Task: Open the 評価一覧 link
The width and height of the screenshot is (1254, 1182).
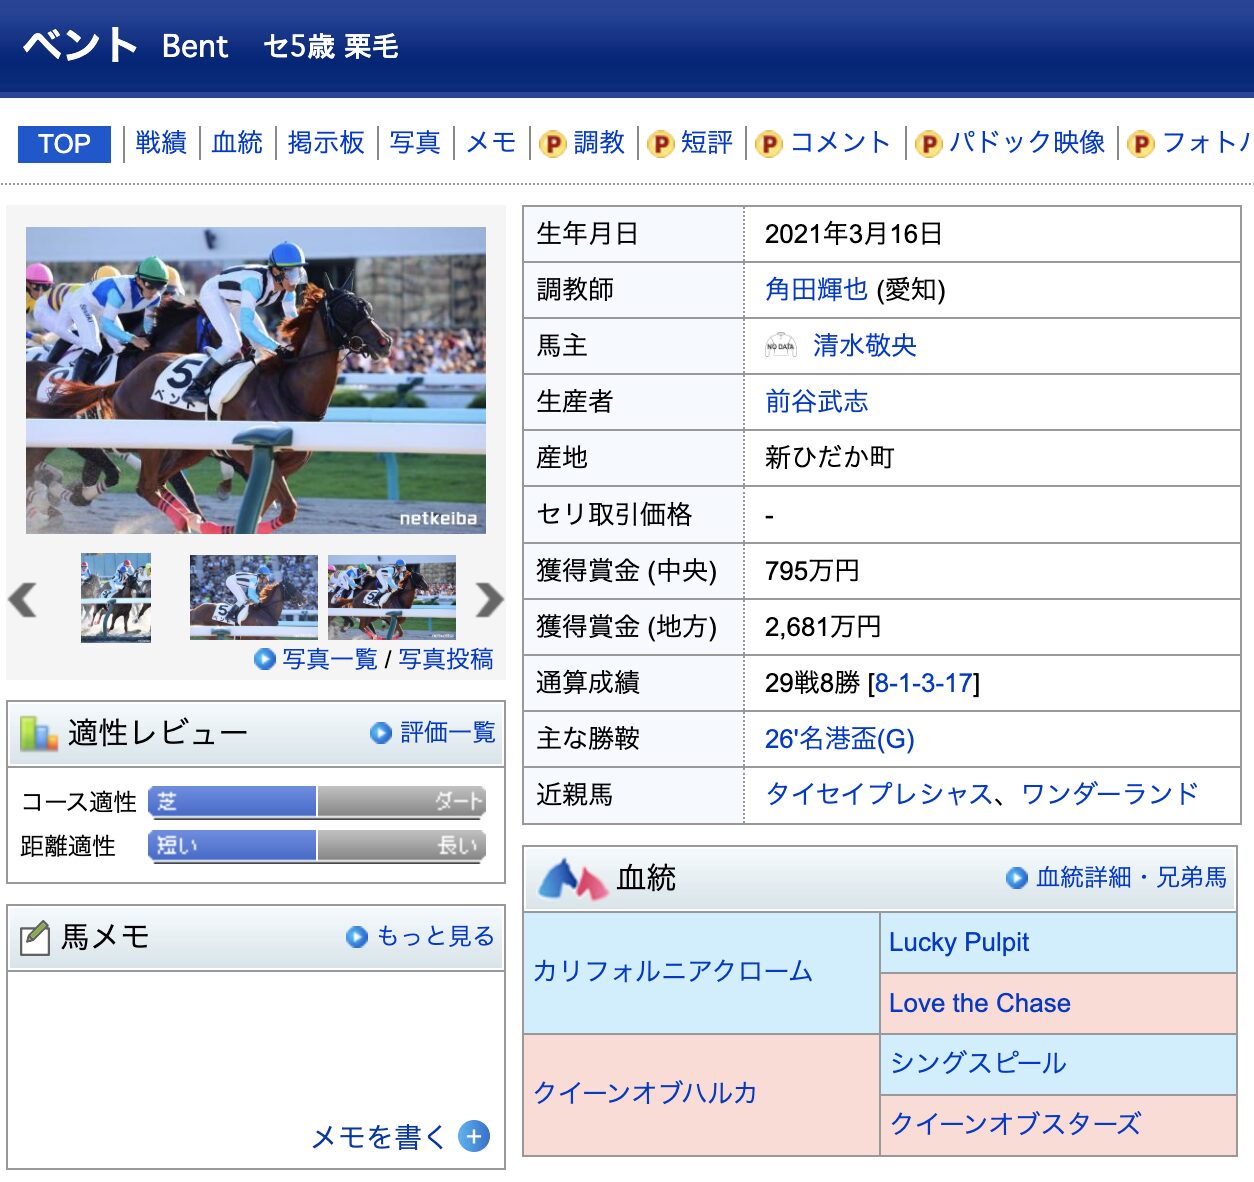Action: pos(448,733)
